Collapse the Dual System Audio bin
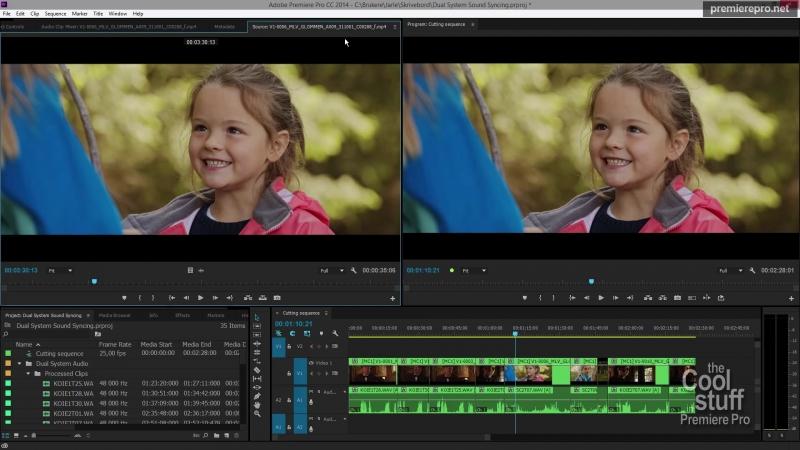 (x=19, y=363)
